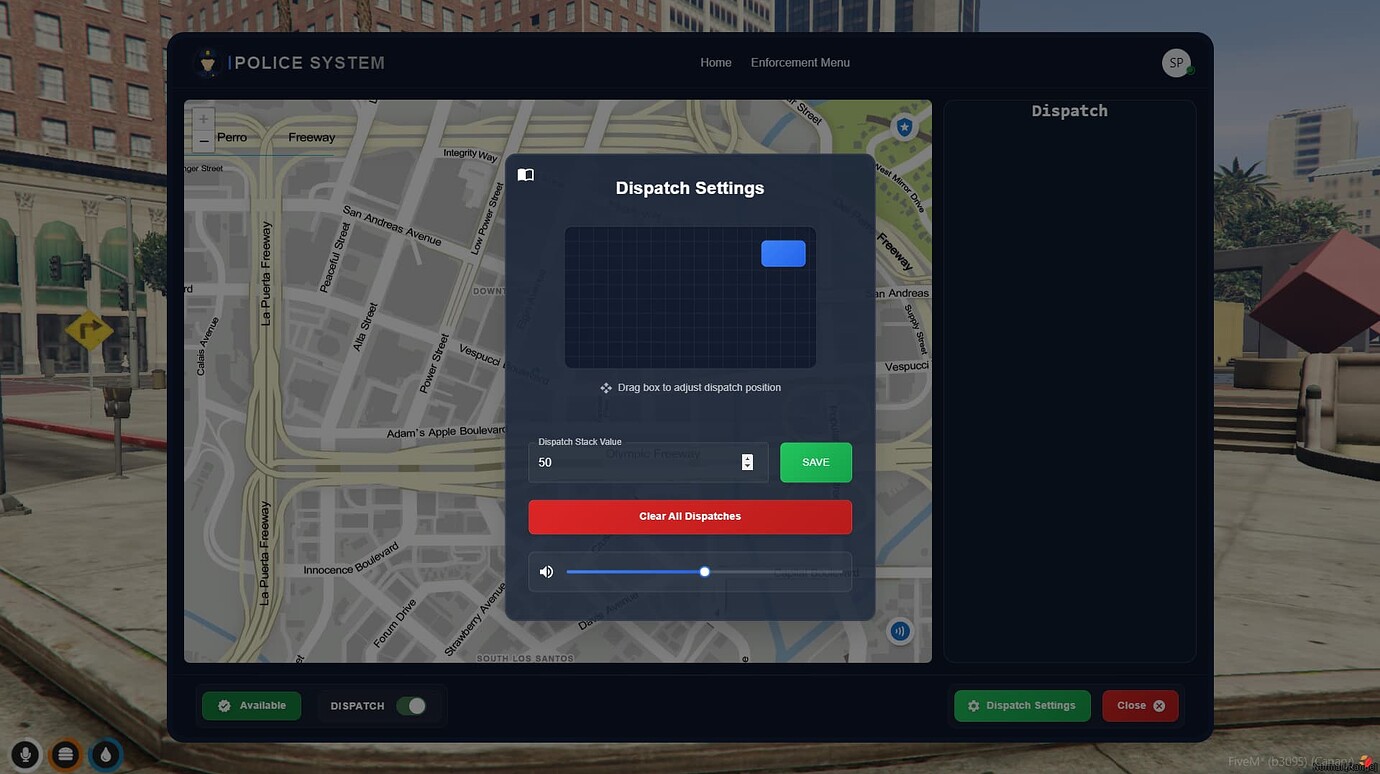Screen dimensions: 1380x774
Task: Open the Home menu item
Action: tap(715, 62)
